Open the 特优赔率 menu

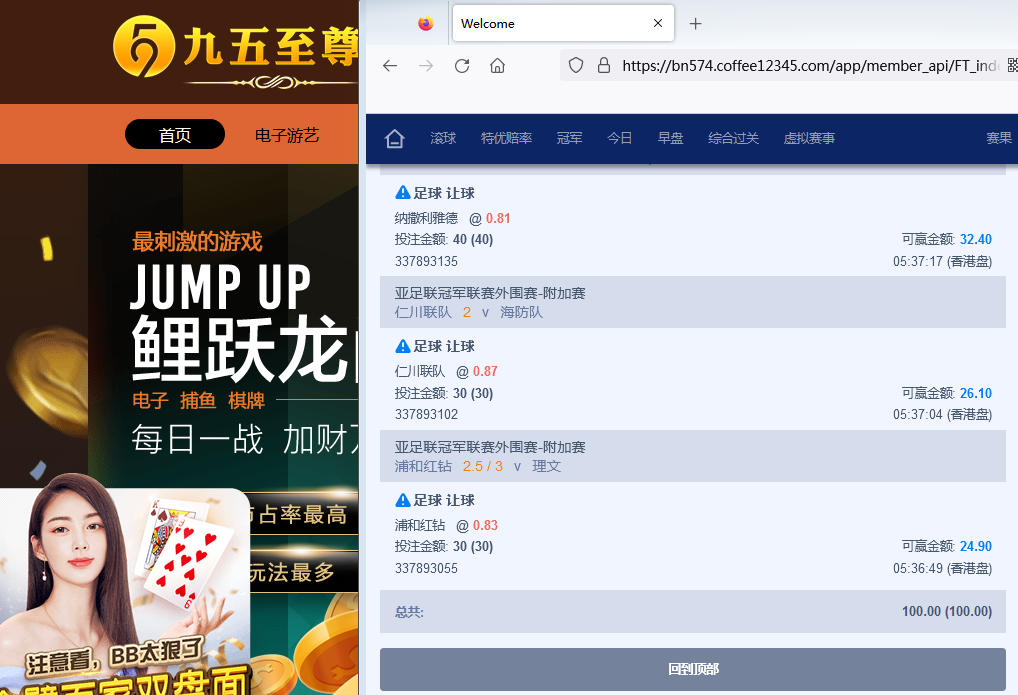pos(506,138)
